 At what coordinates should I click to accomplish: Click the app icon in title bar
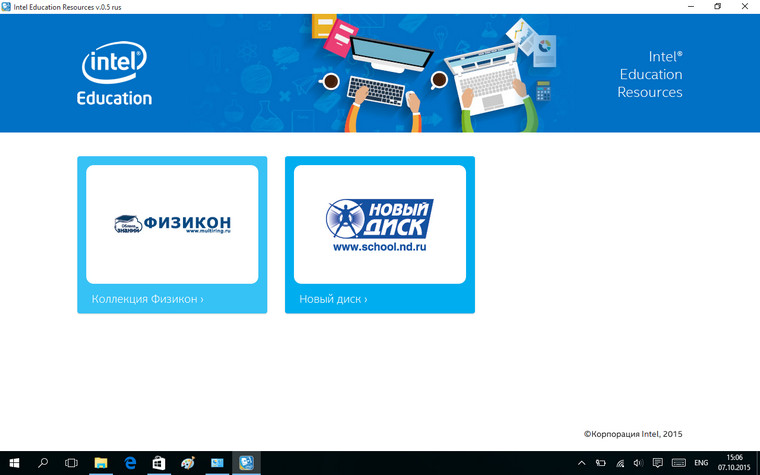click(x=6, y=7)
